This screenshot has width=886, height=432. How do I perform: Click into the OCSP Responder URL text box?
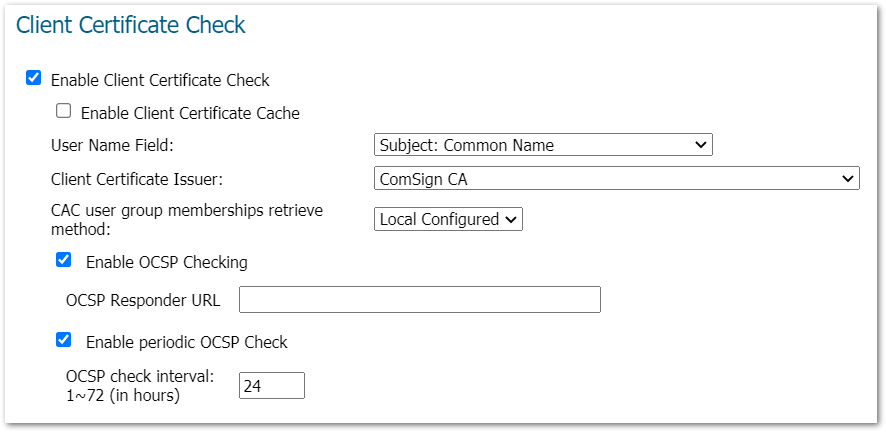pyautogui.click(x=419, y=300)
